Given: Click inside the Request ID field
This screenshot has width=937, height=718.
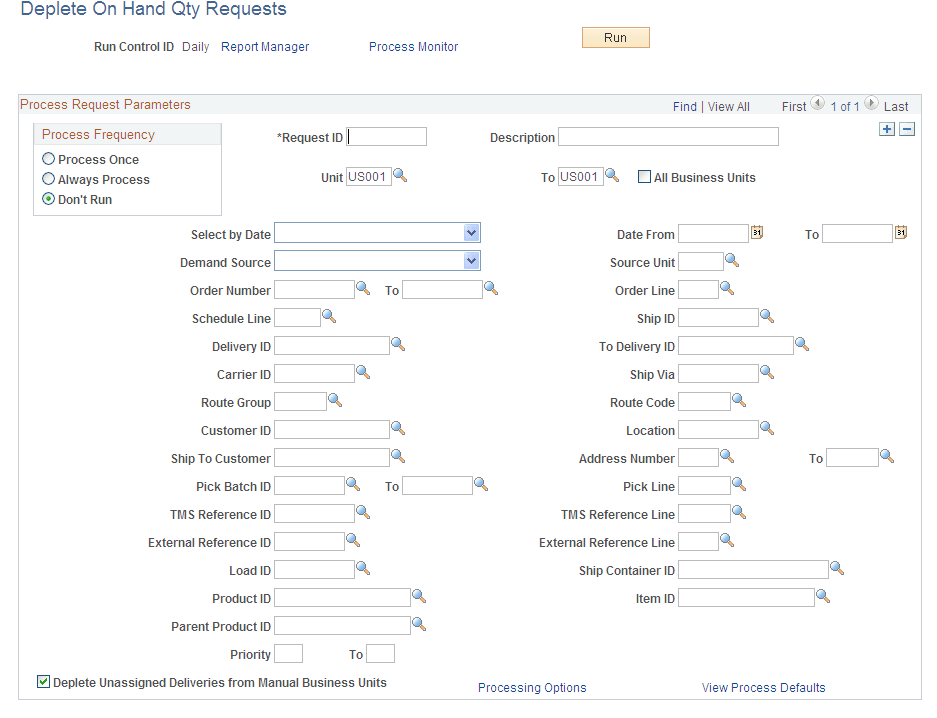Looking at the screenshot, I should coord(386,136).
